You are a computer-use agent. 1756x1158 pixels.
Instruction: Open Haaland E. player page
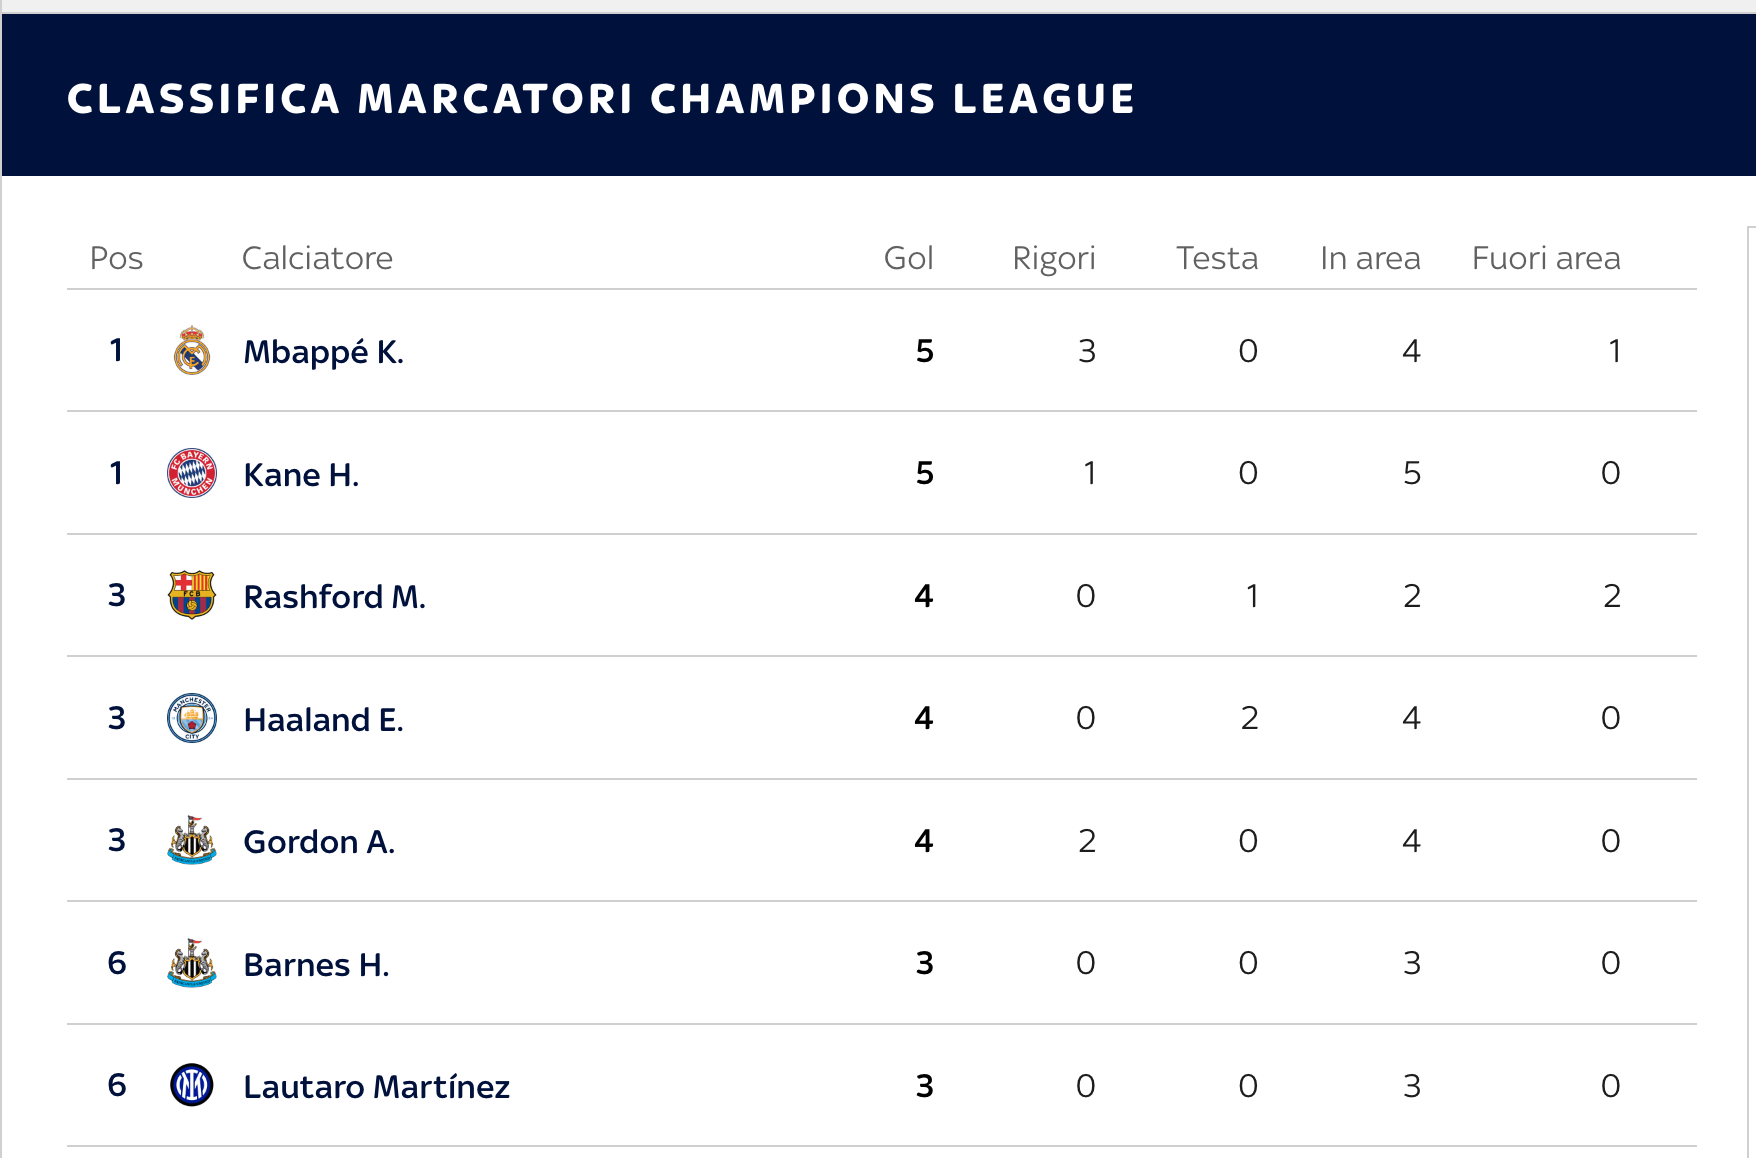coord(323,720)
